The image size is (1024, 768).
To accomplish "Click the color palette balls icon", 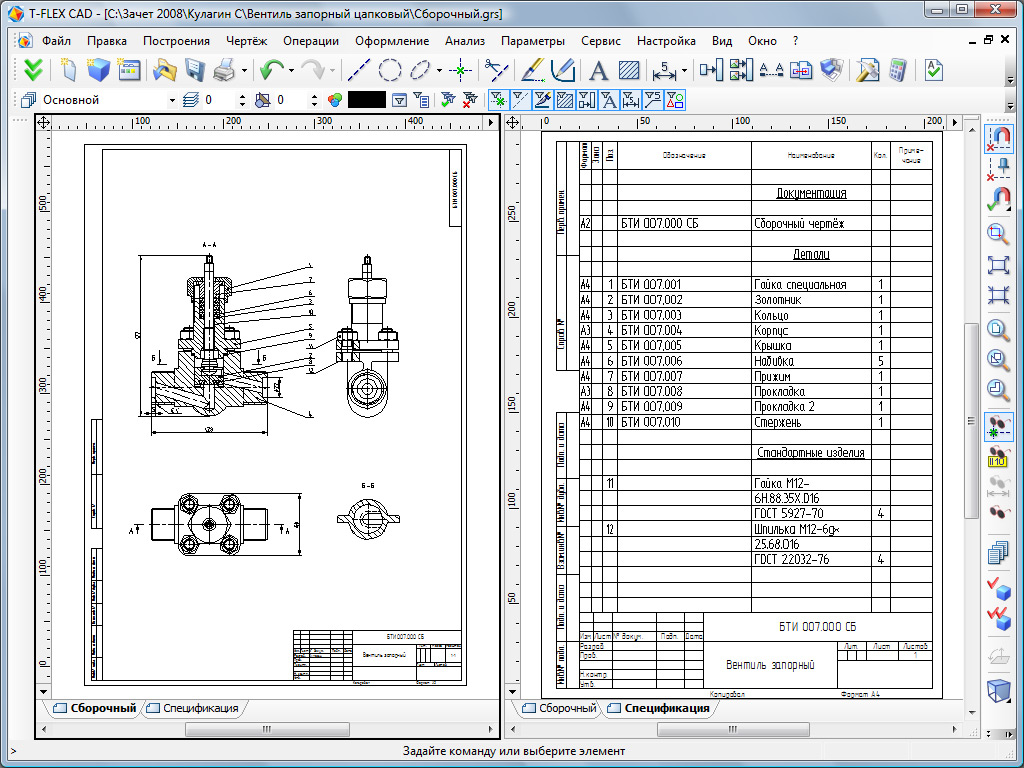I will pos(335,100).
